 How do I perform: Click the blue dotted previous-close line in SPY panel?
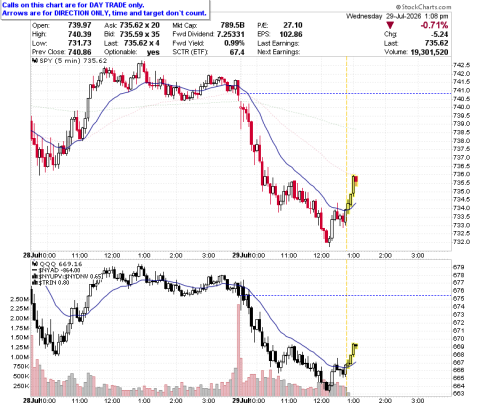point(346,93)
